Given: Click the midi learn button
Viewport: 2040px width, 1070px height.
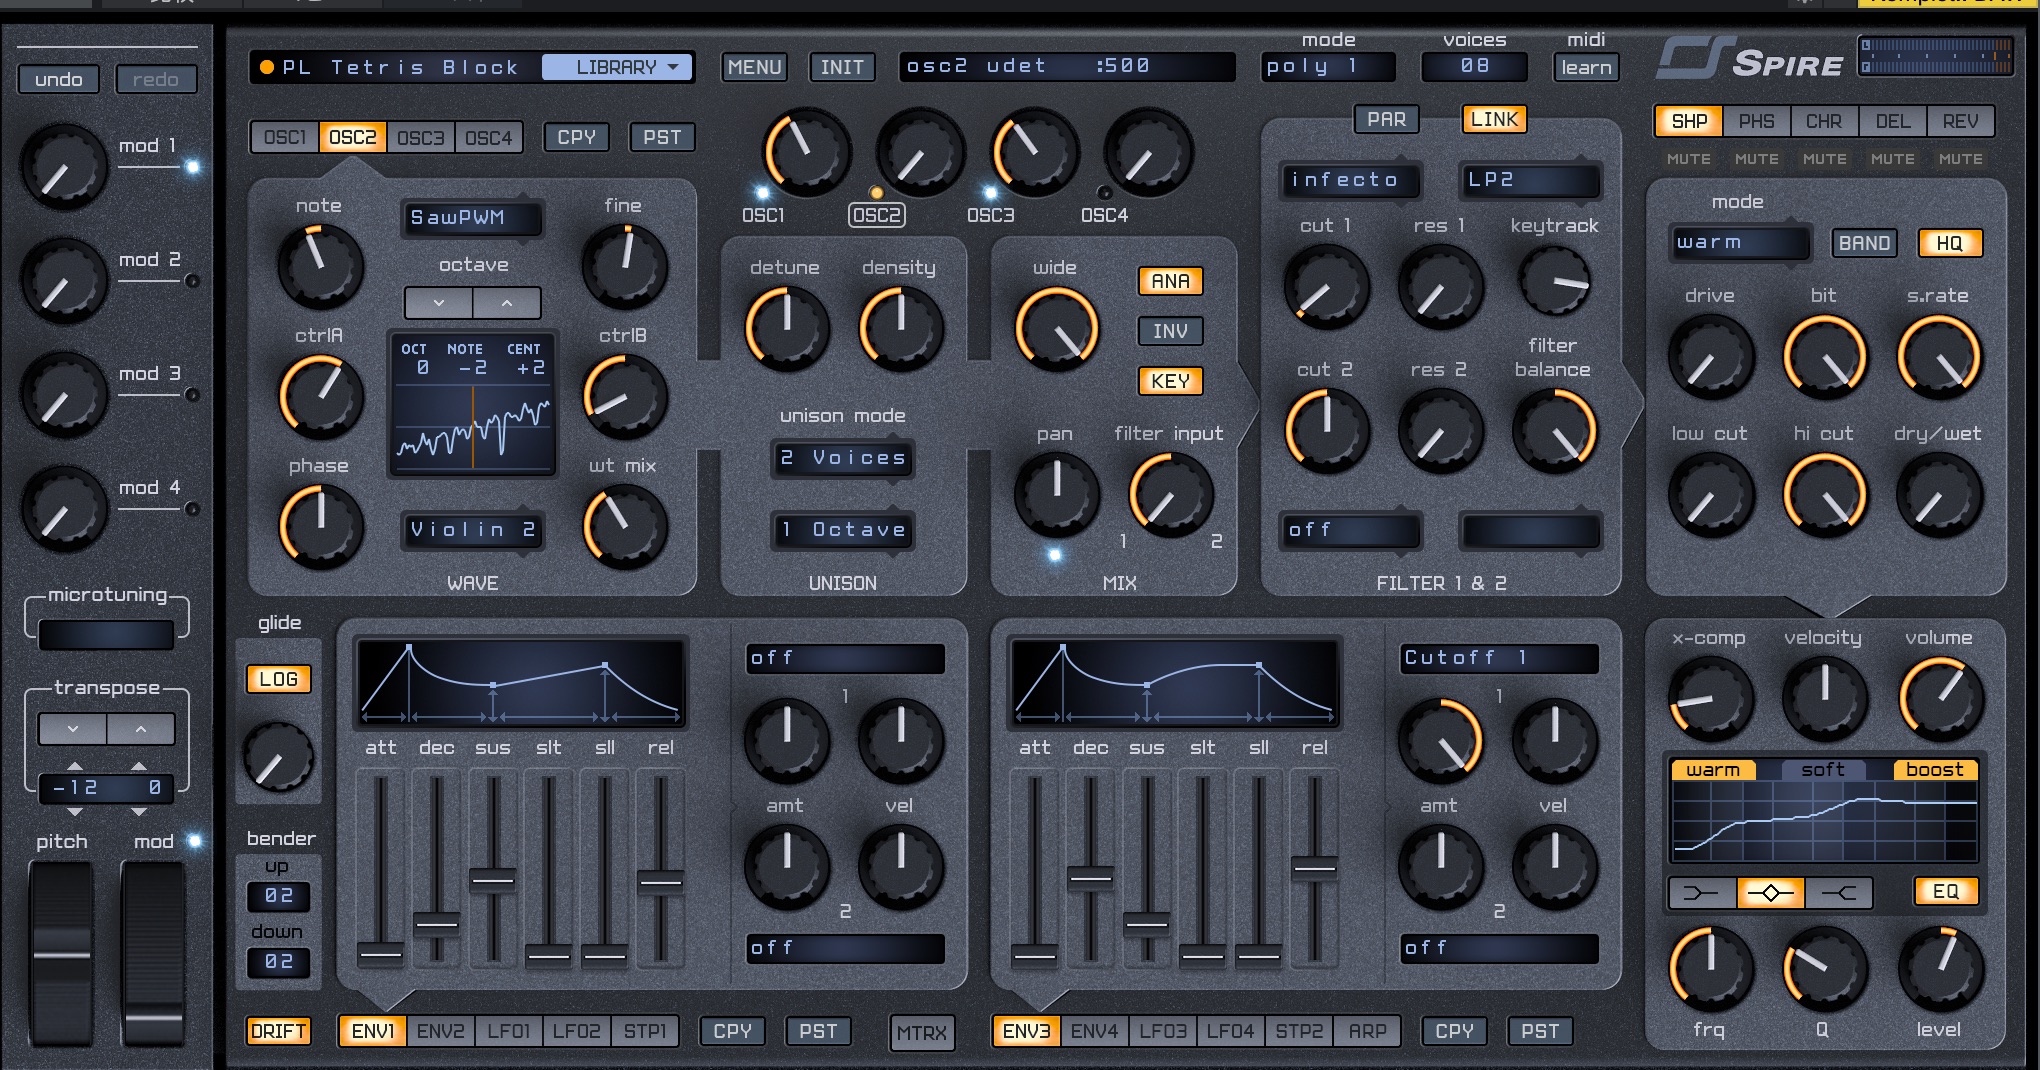Looking at the screenshot, I should point(1585,67).
